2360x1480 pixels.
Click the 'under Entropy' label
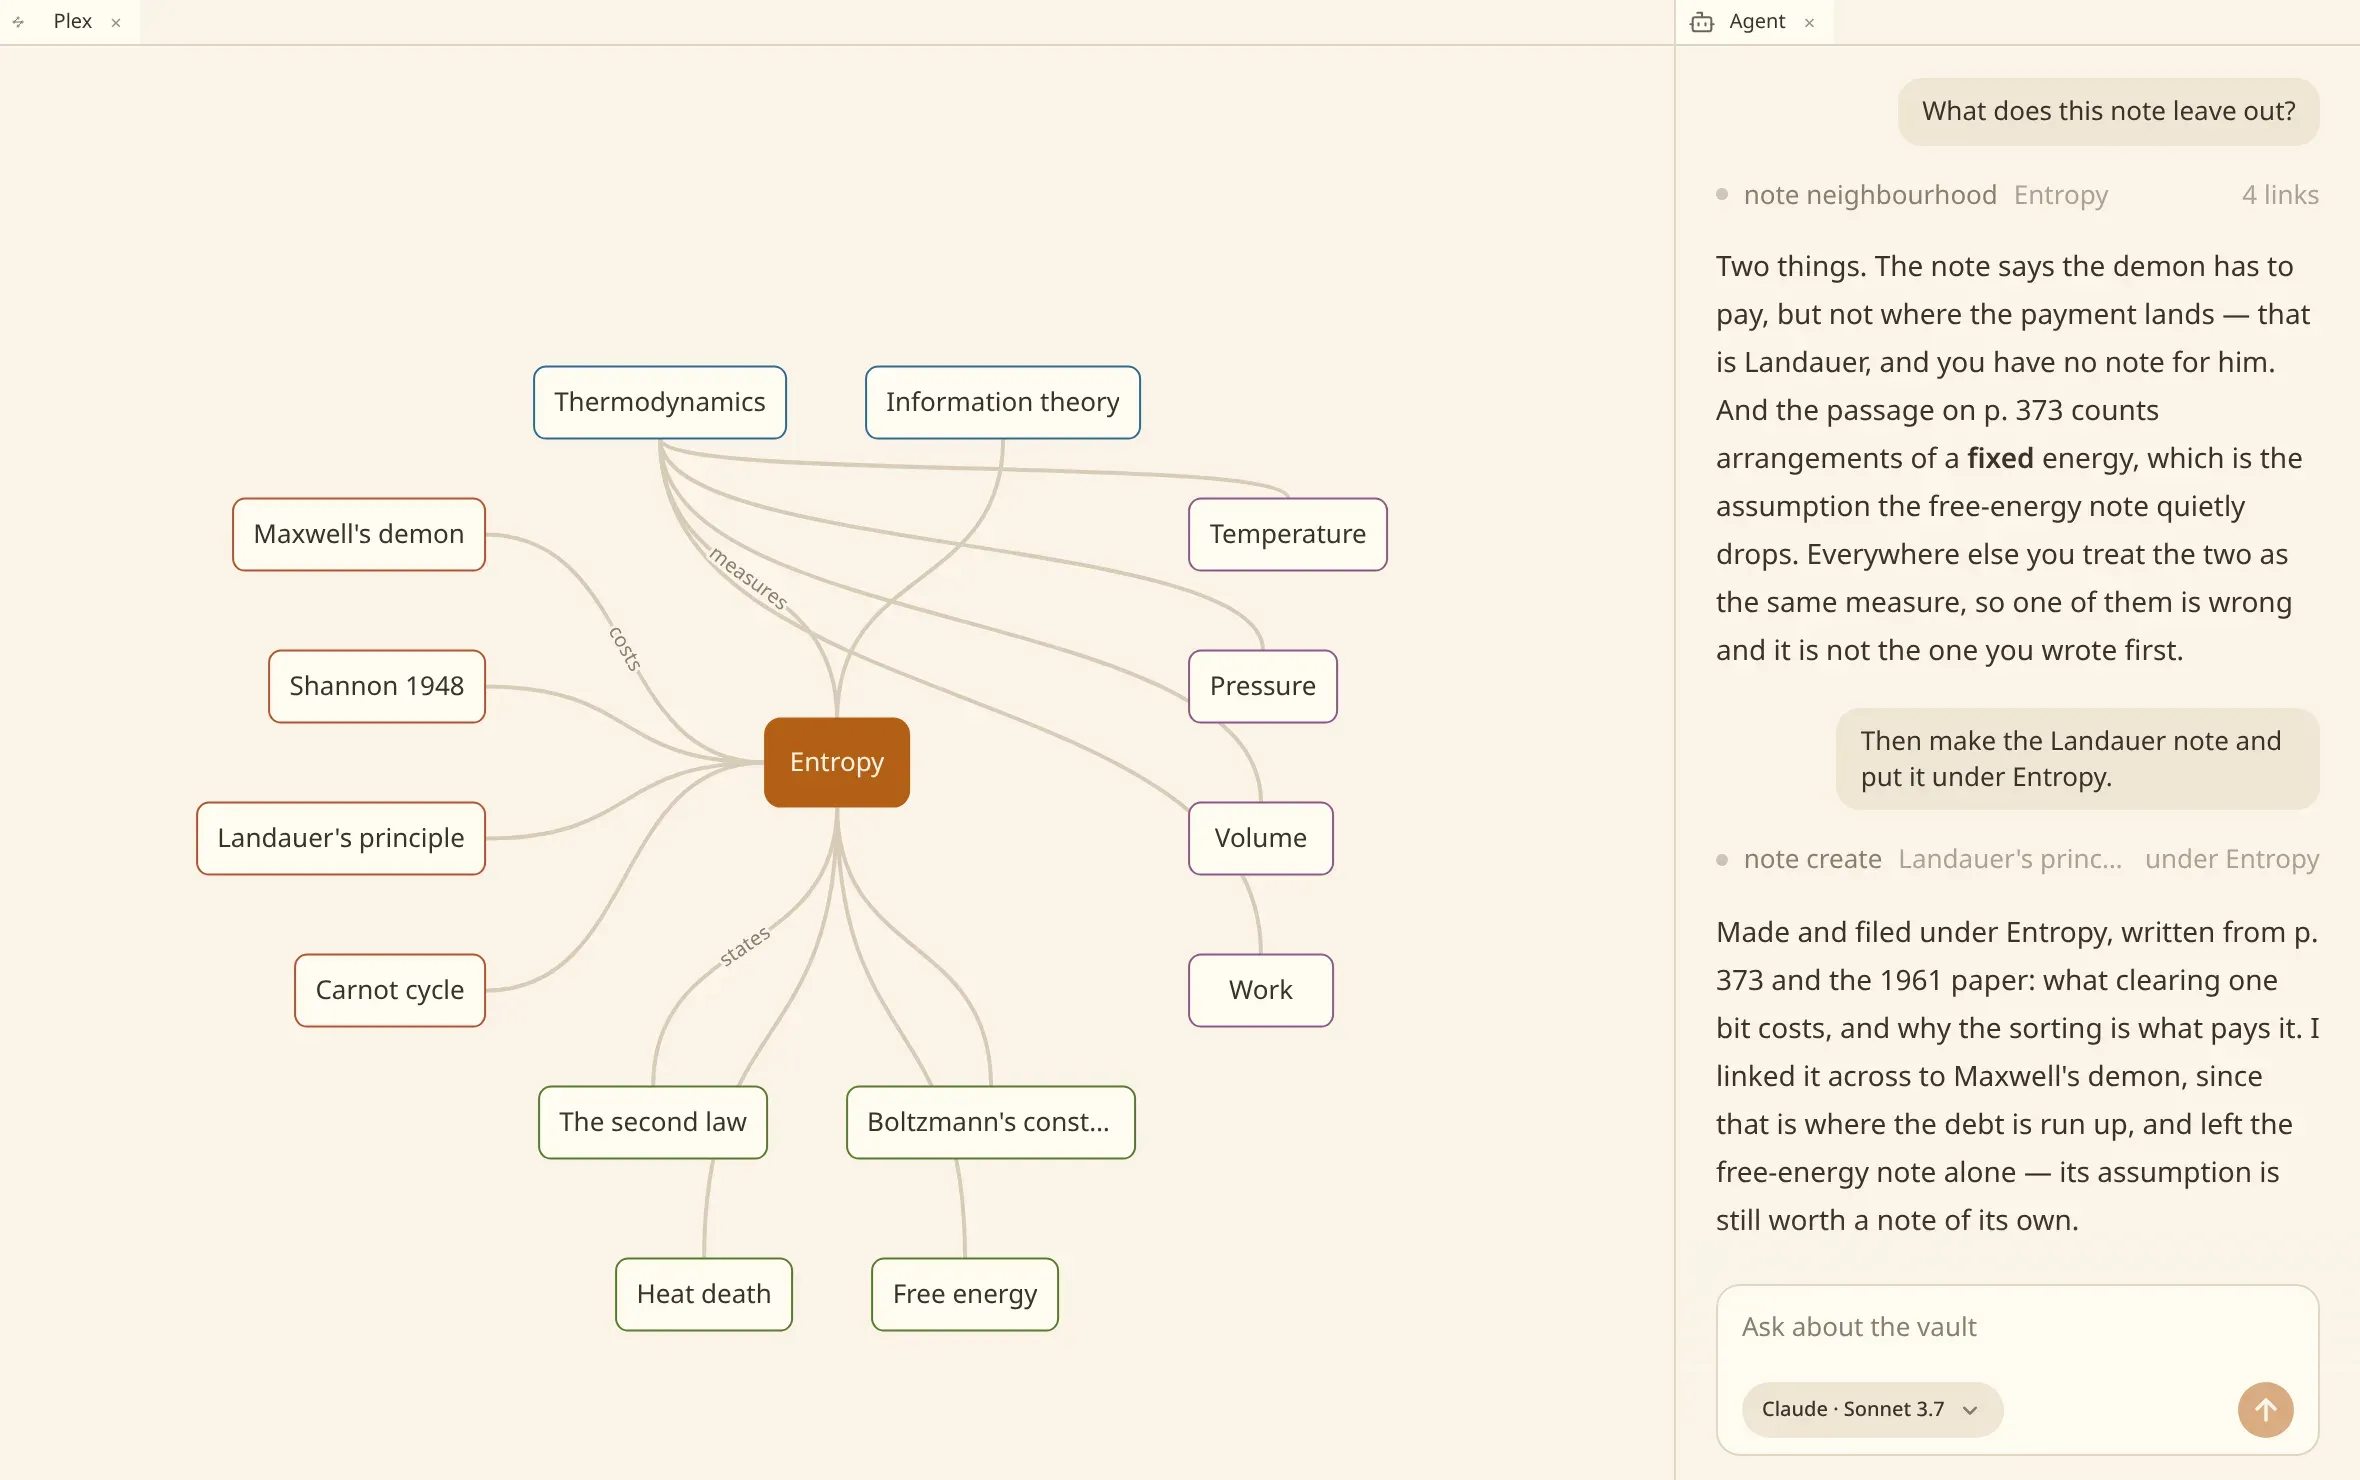(2232, 859)
